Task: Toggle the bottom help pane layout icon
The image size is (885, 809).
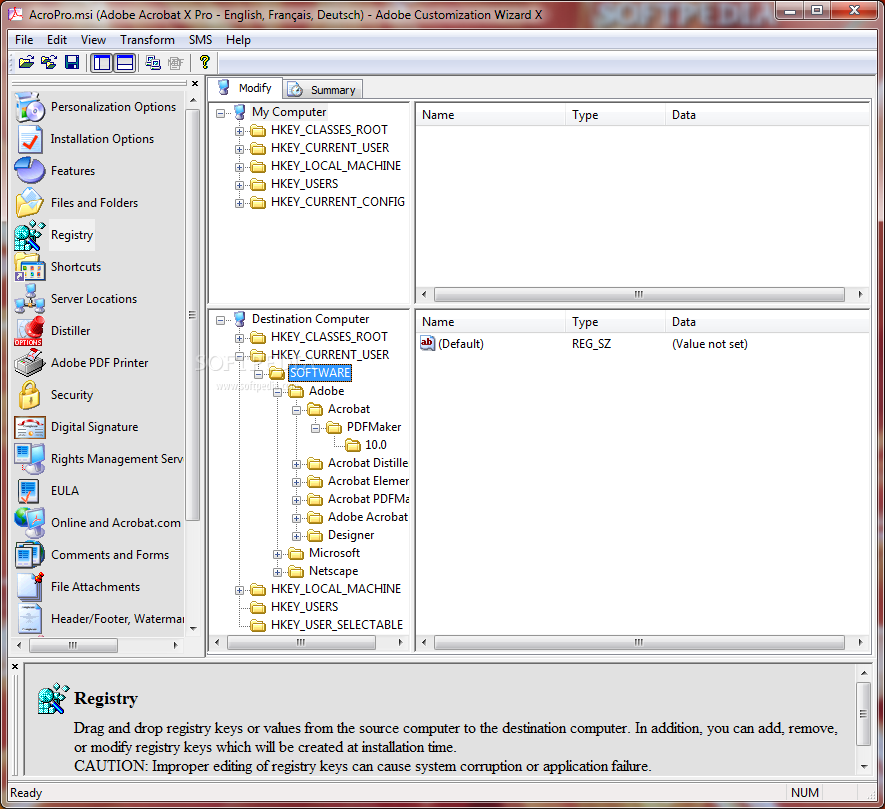Action: pyautogui.click(x=125, y=62)
